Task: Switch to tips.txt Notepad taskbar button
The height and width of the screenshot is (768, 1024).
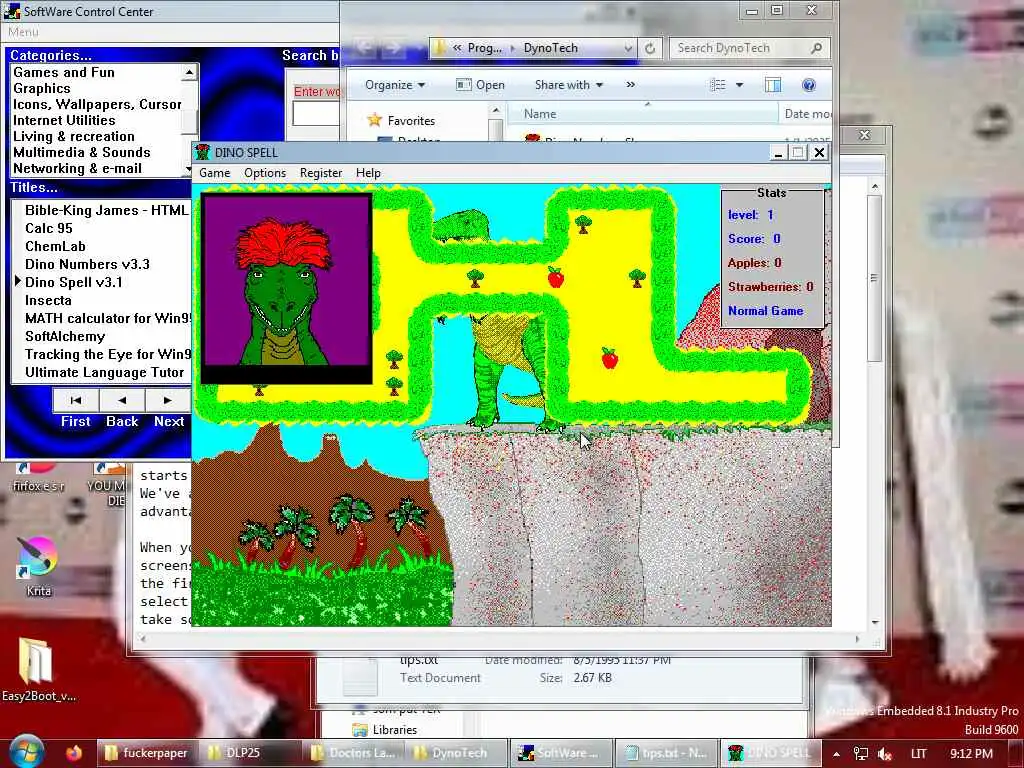Action: coord(666,753)
